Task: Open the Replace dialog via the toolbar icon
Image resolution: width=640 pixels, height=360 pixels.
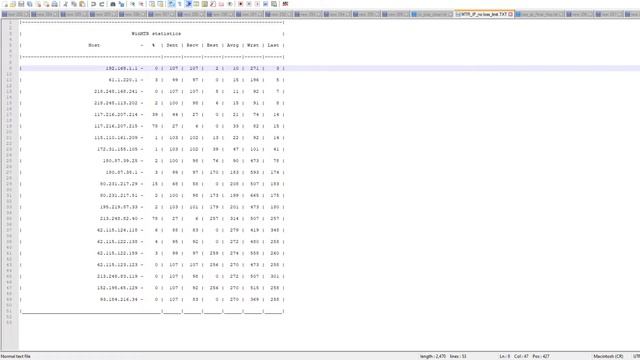Action: [121, 4]
